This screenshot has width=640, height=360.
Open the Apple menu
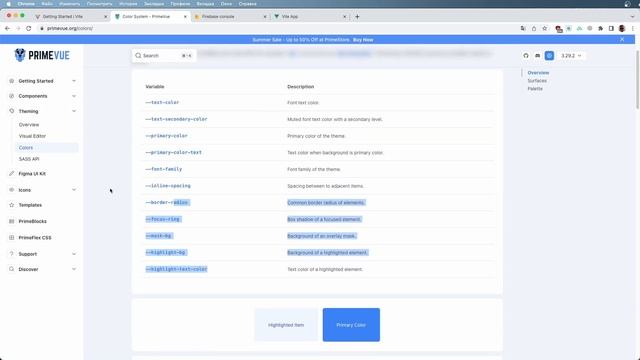point(8,4)
